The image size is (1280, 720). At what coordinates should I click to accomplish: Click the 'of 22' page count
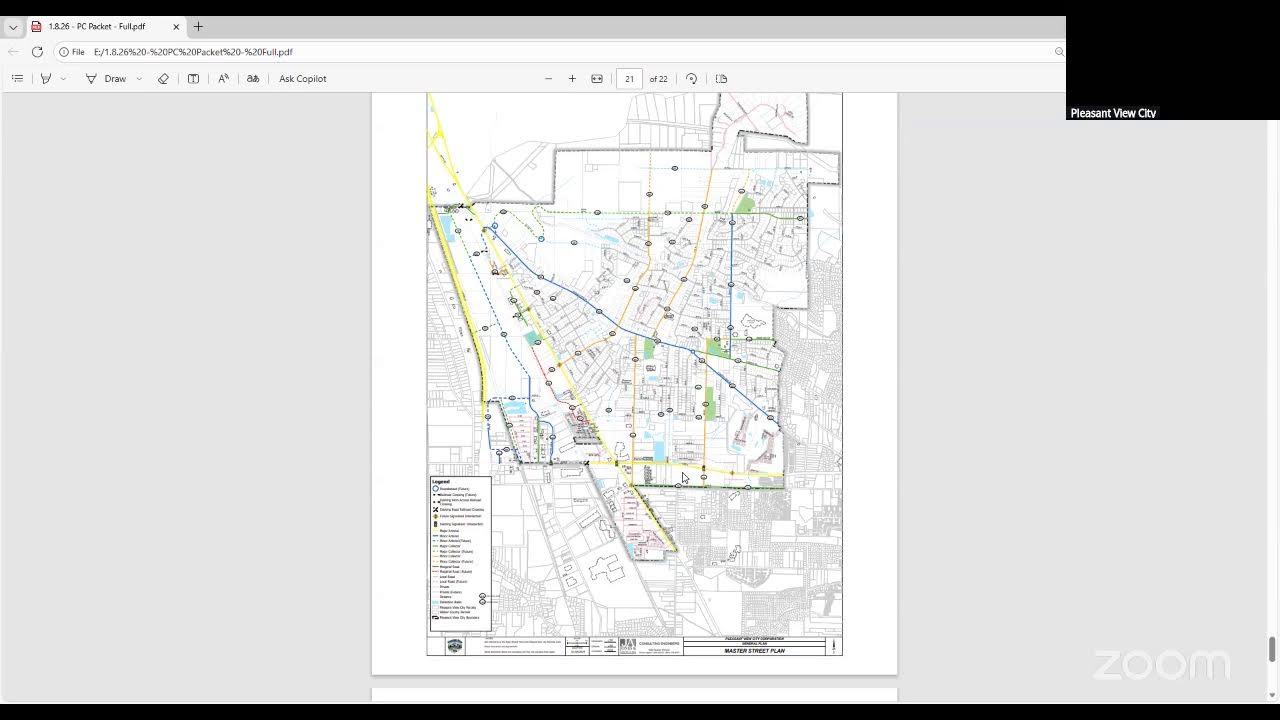point(658,79)
